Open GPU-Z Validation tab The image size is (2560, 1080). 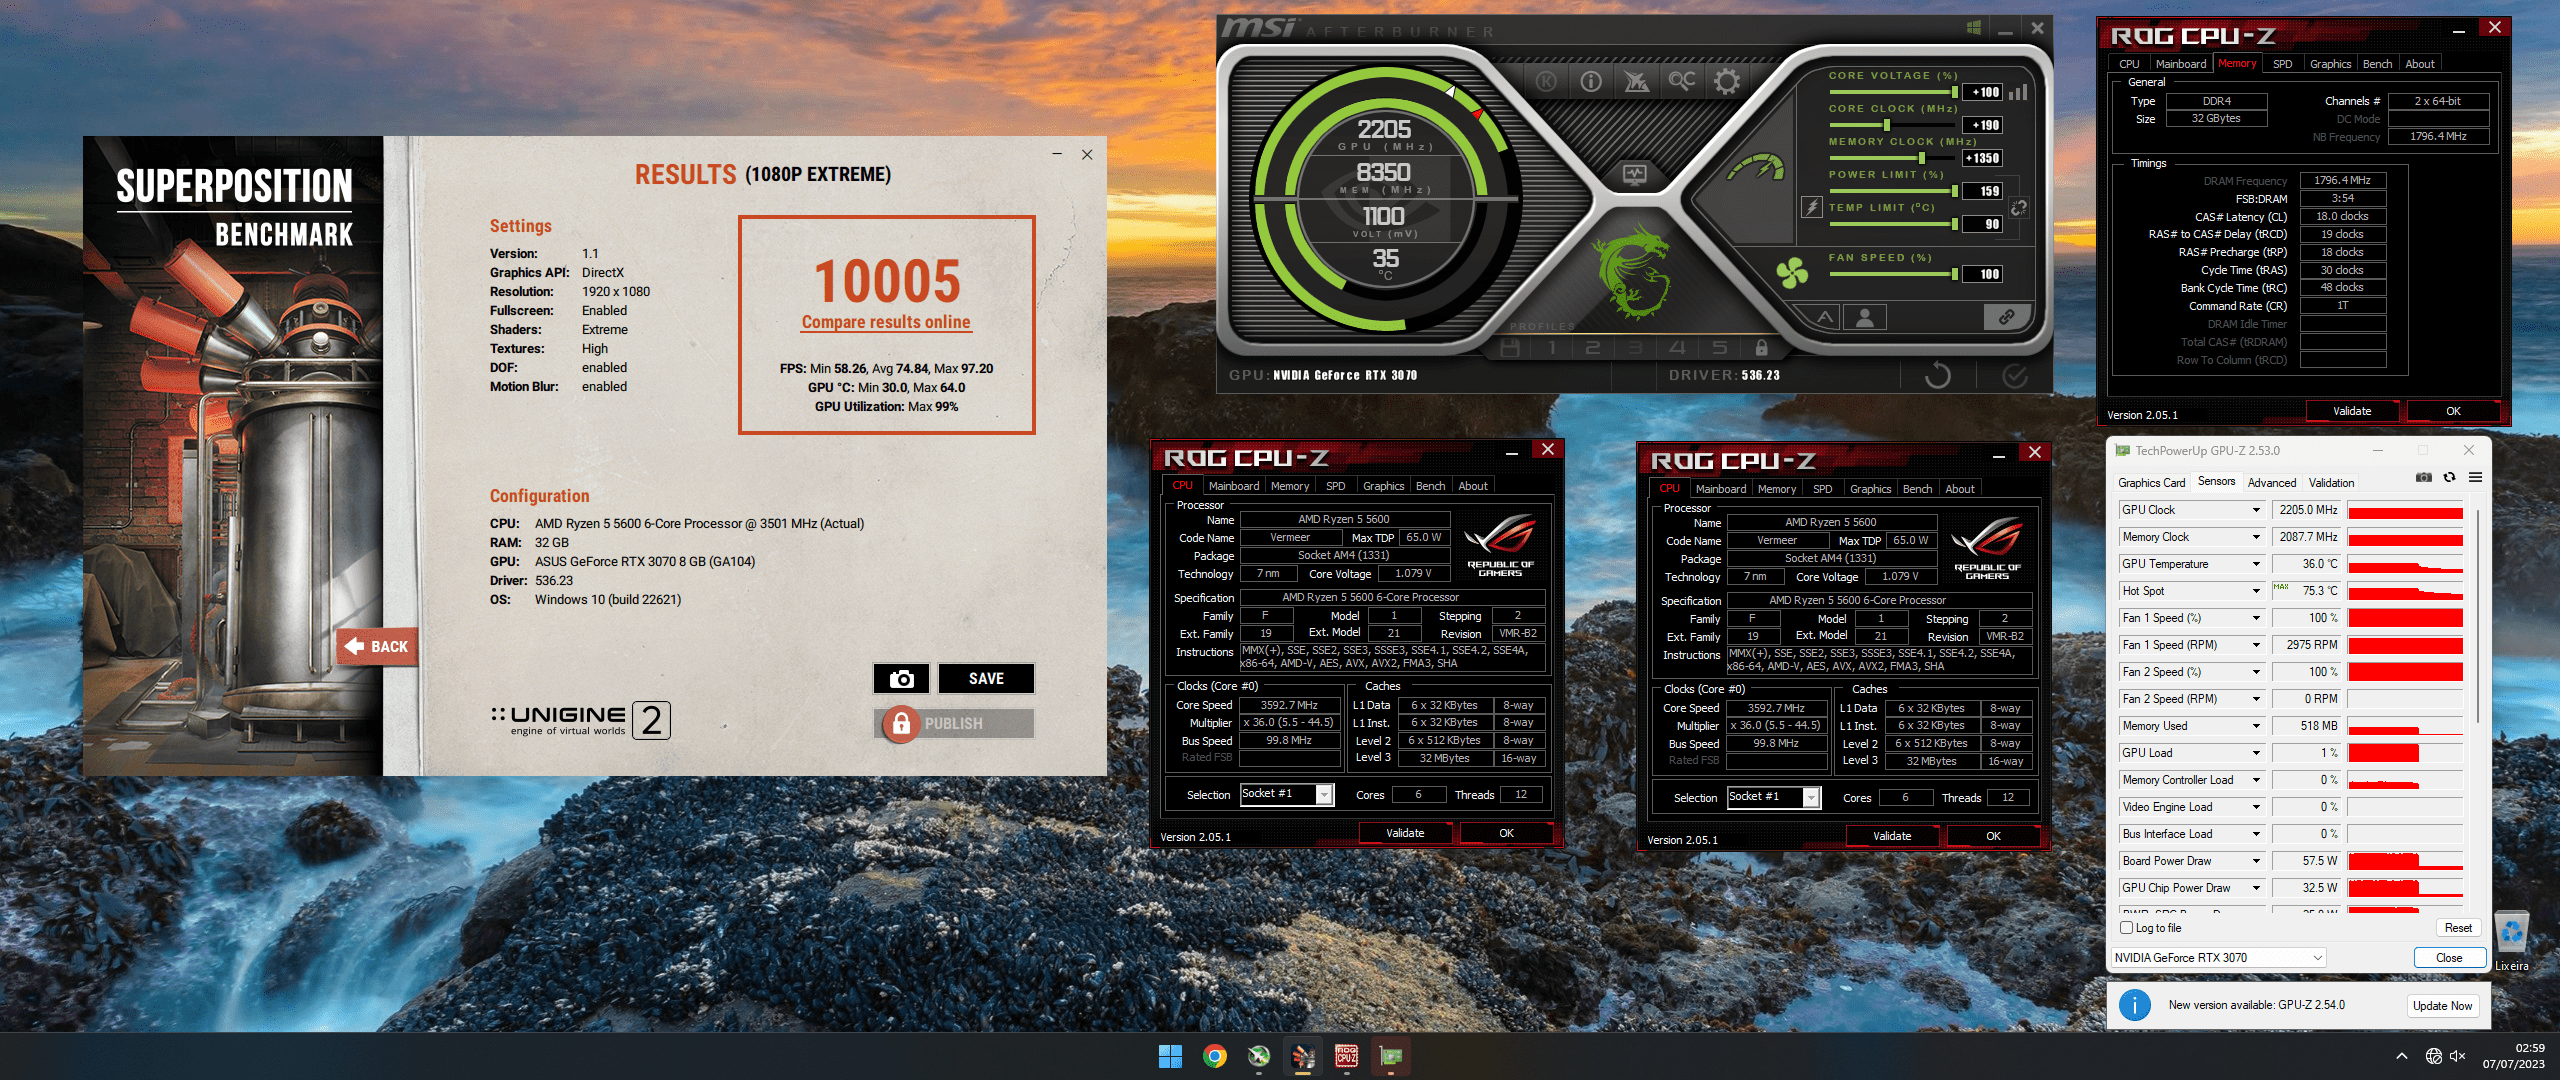pyautogui.click(x=2331, y=482)
